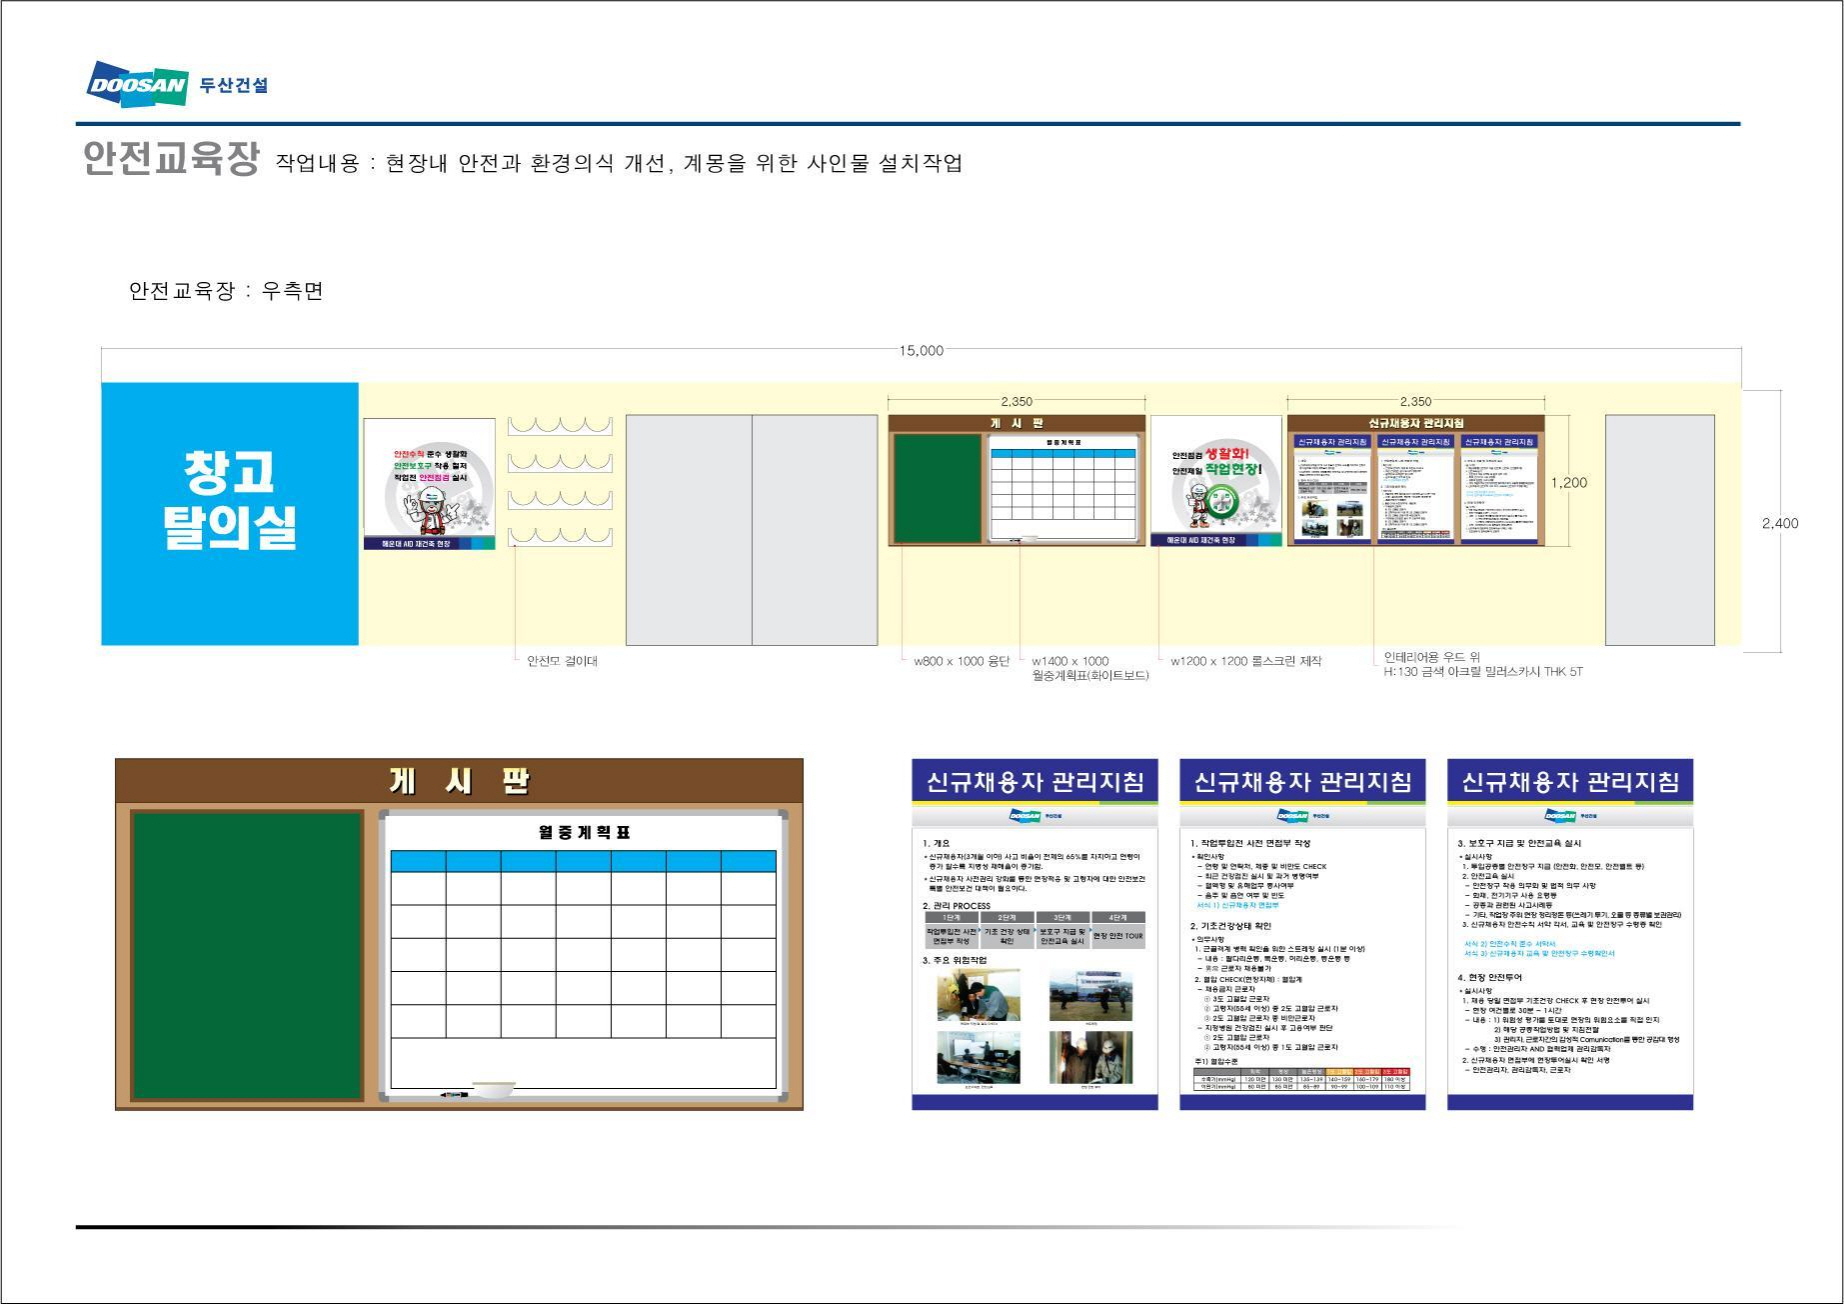Click the blue 창고 탈의실 panel

coord(230,514)
